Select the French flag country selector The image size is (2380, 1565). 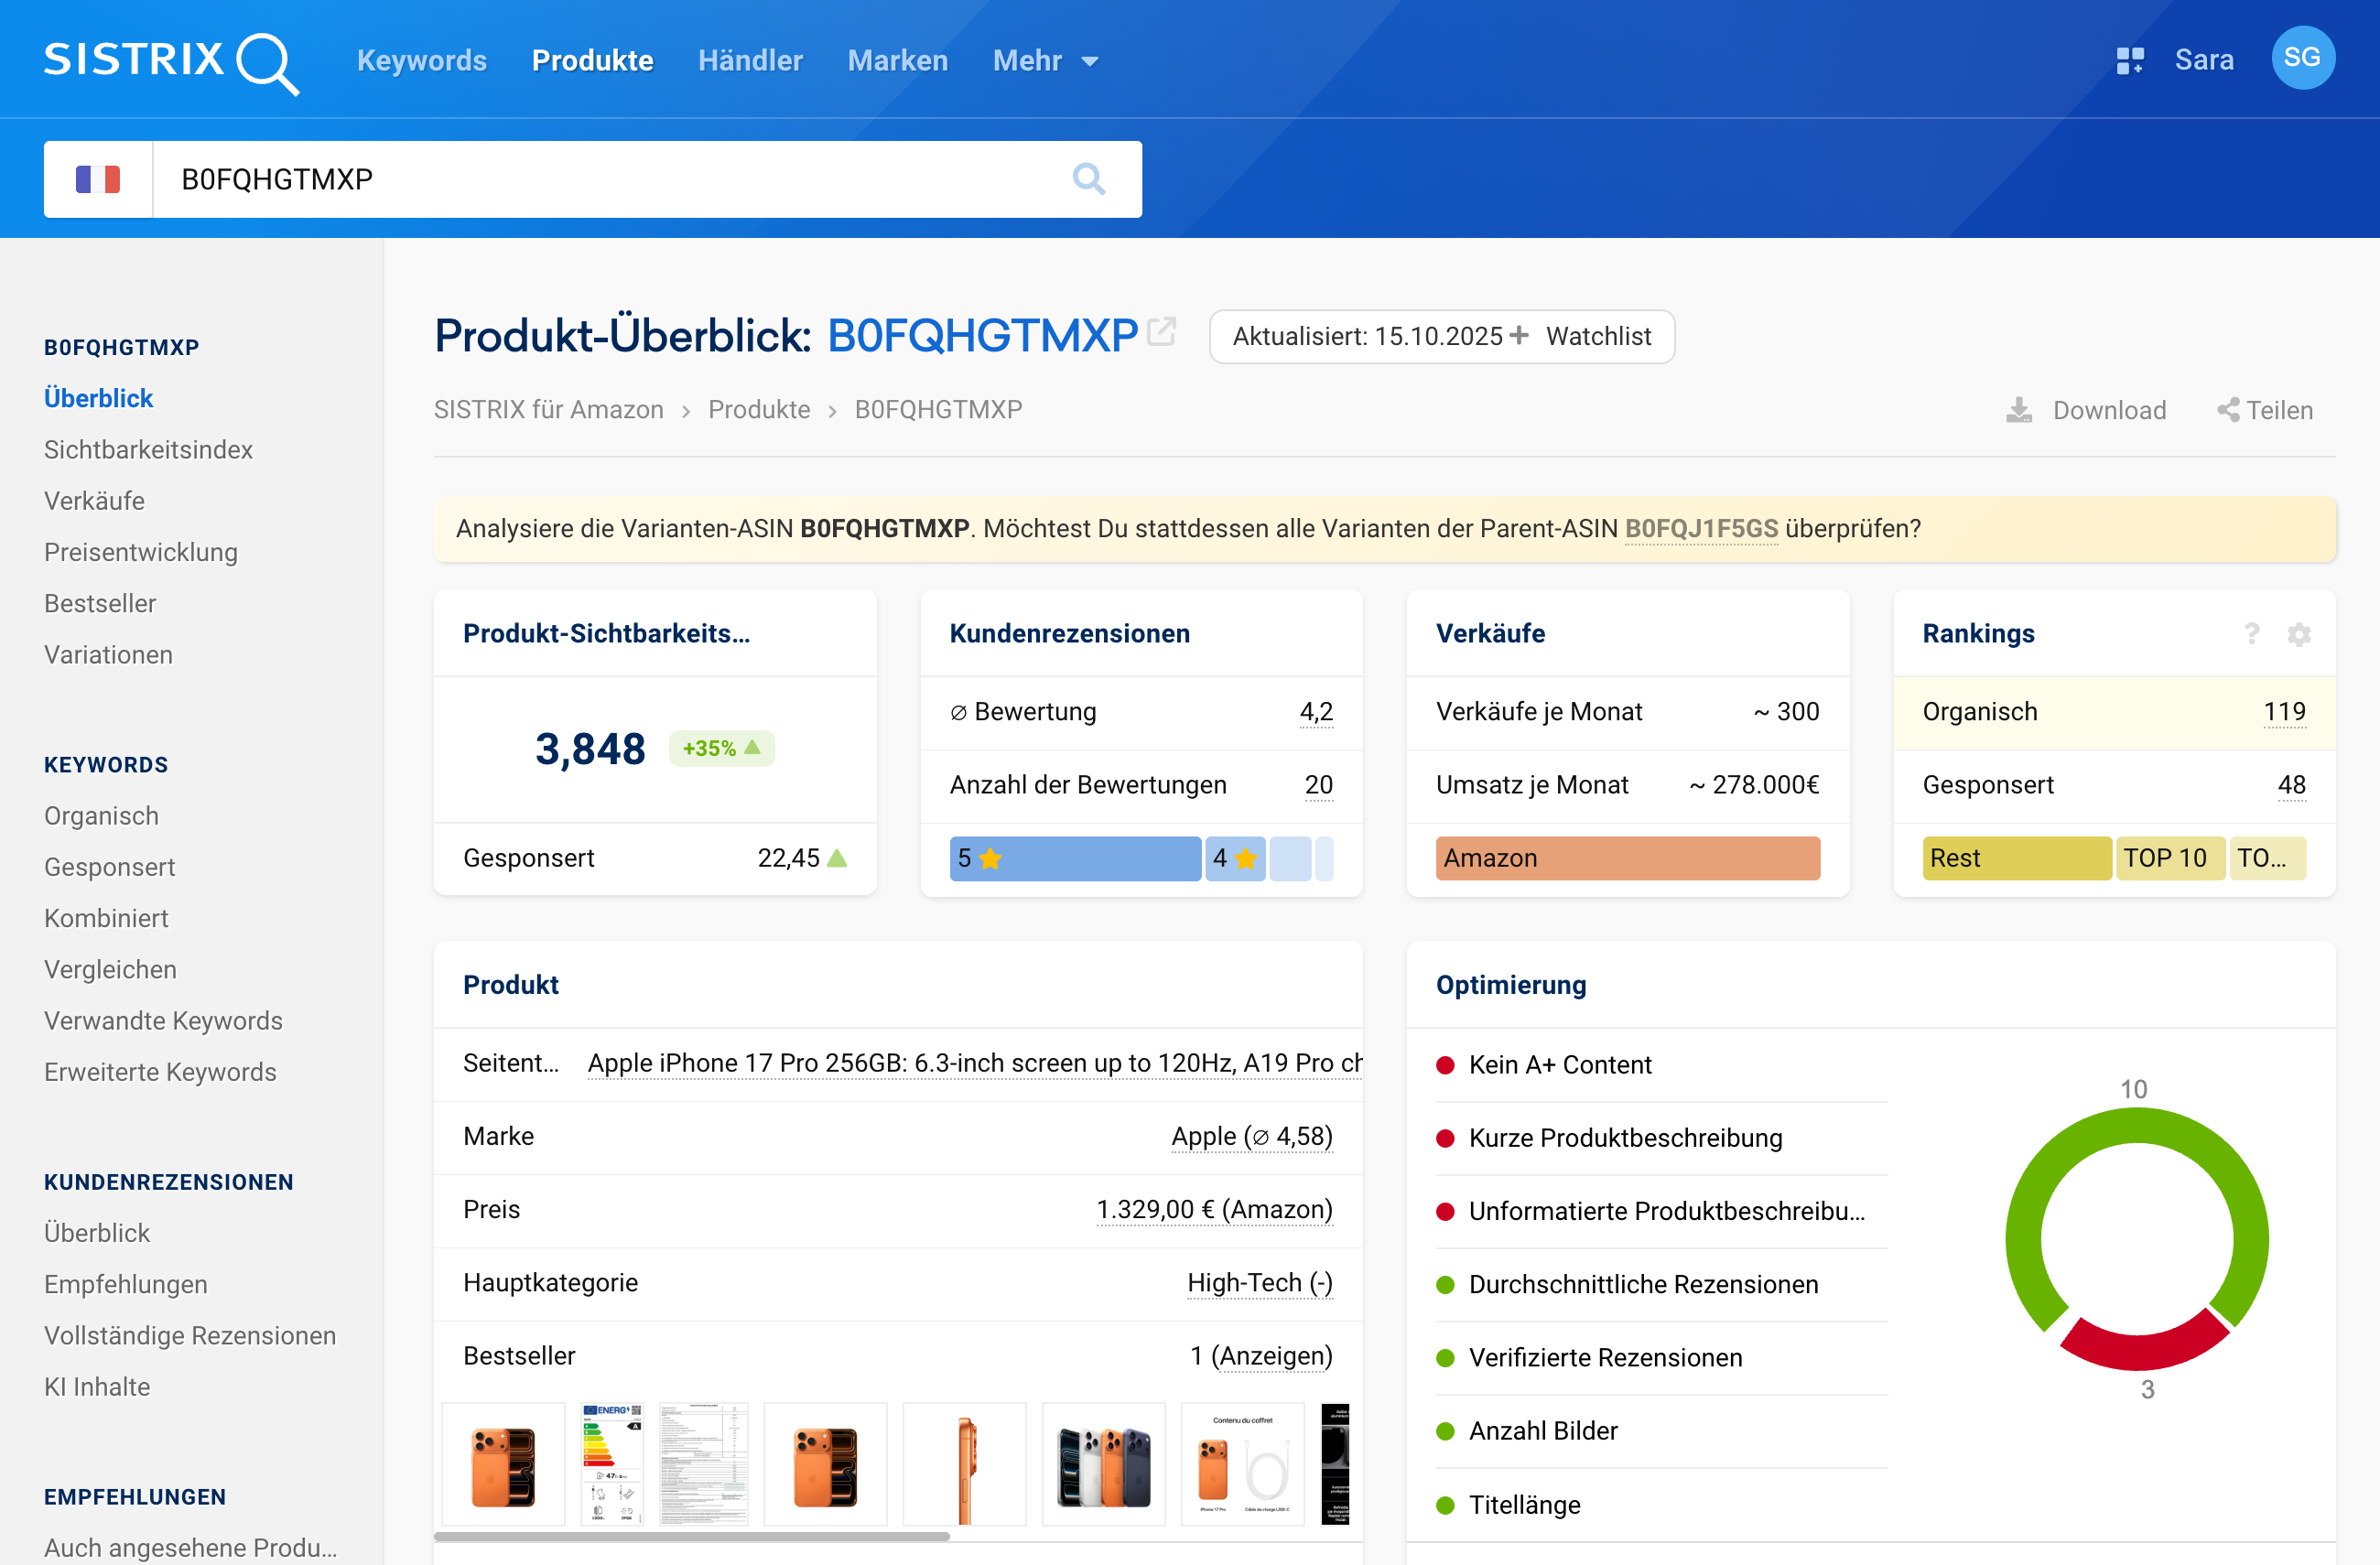98,179
